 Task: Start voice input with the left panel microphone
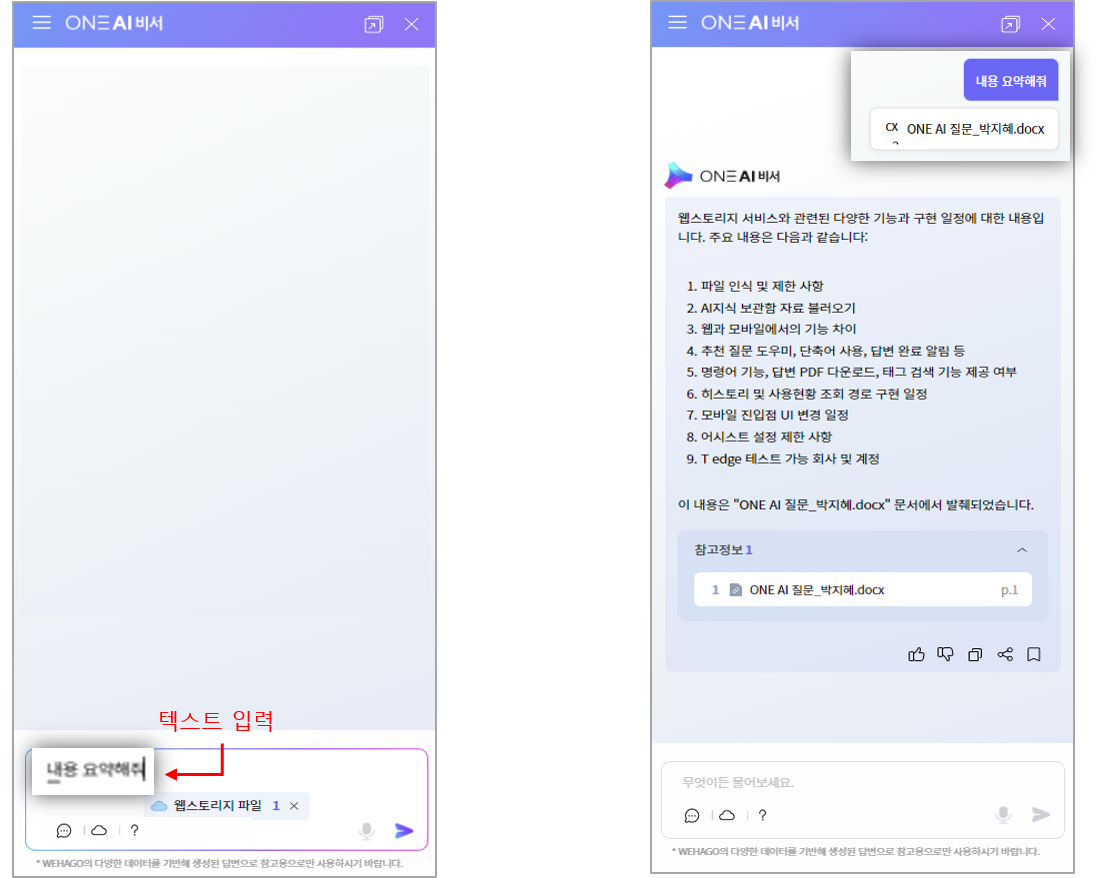[366, 831]
